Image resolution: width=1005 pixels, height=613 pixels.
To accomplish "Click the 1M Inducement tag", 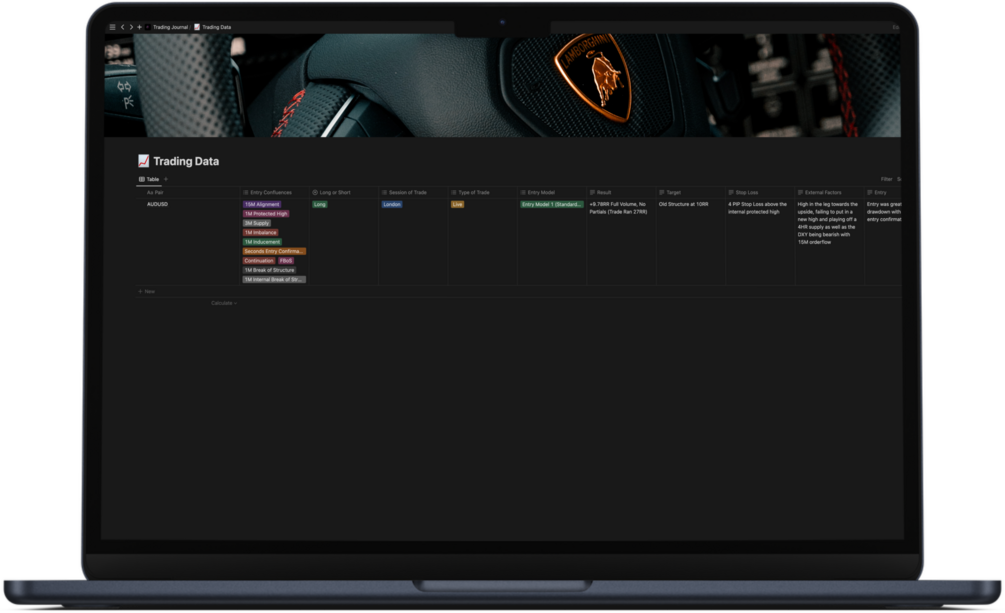I will point(262,242).
